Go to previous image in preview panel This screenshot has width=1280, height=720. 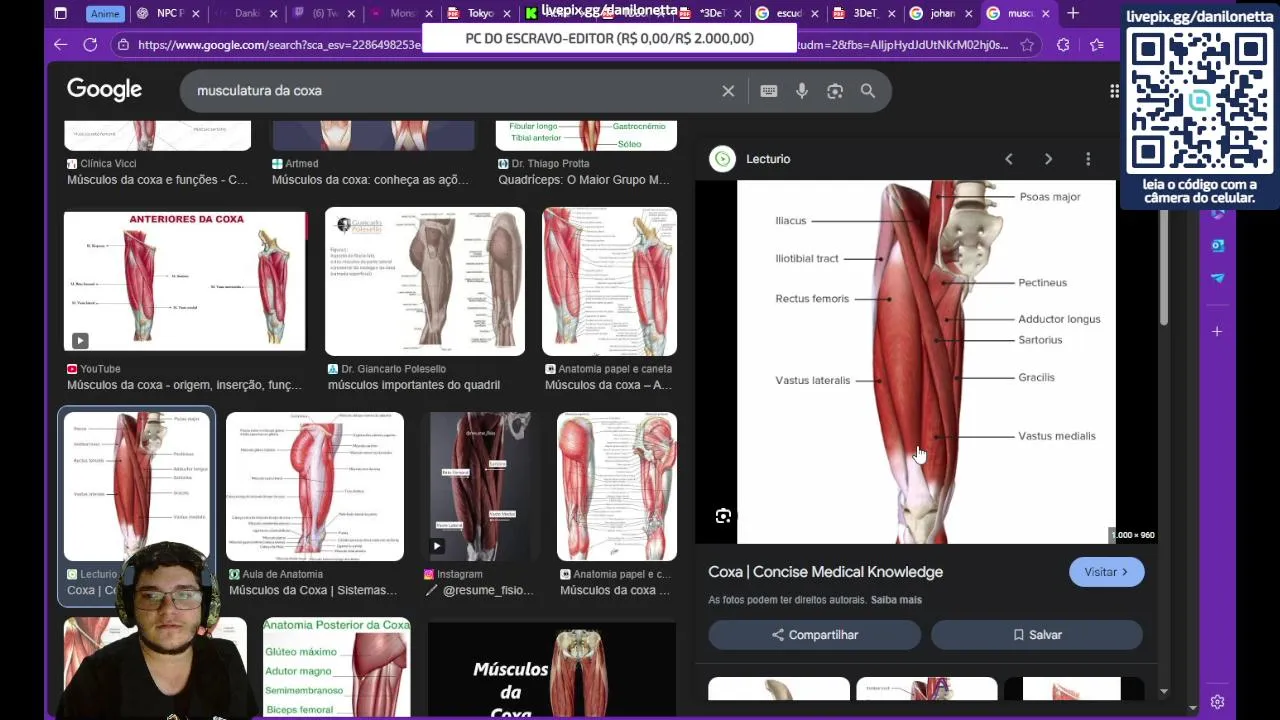point(1009,159)
